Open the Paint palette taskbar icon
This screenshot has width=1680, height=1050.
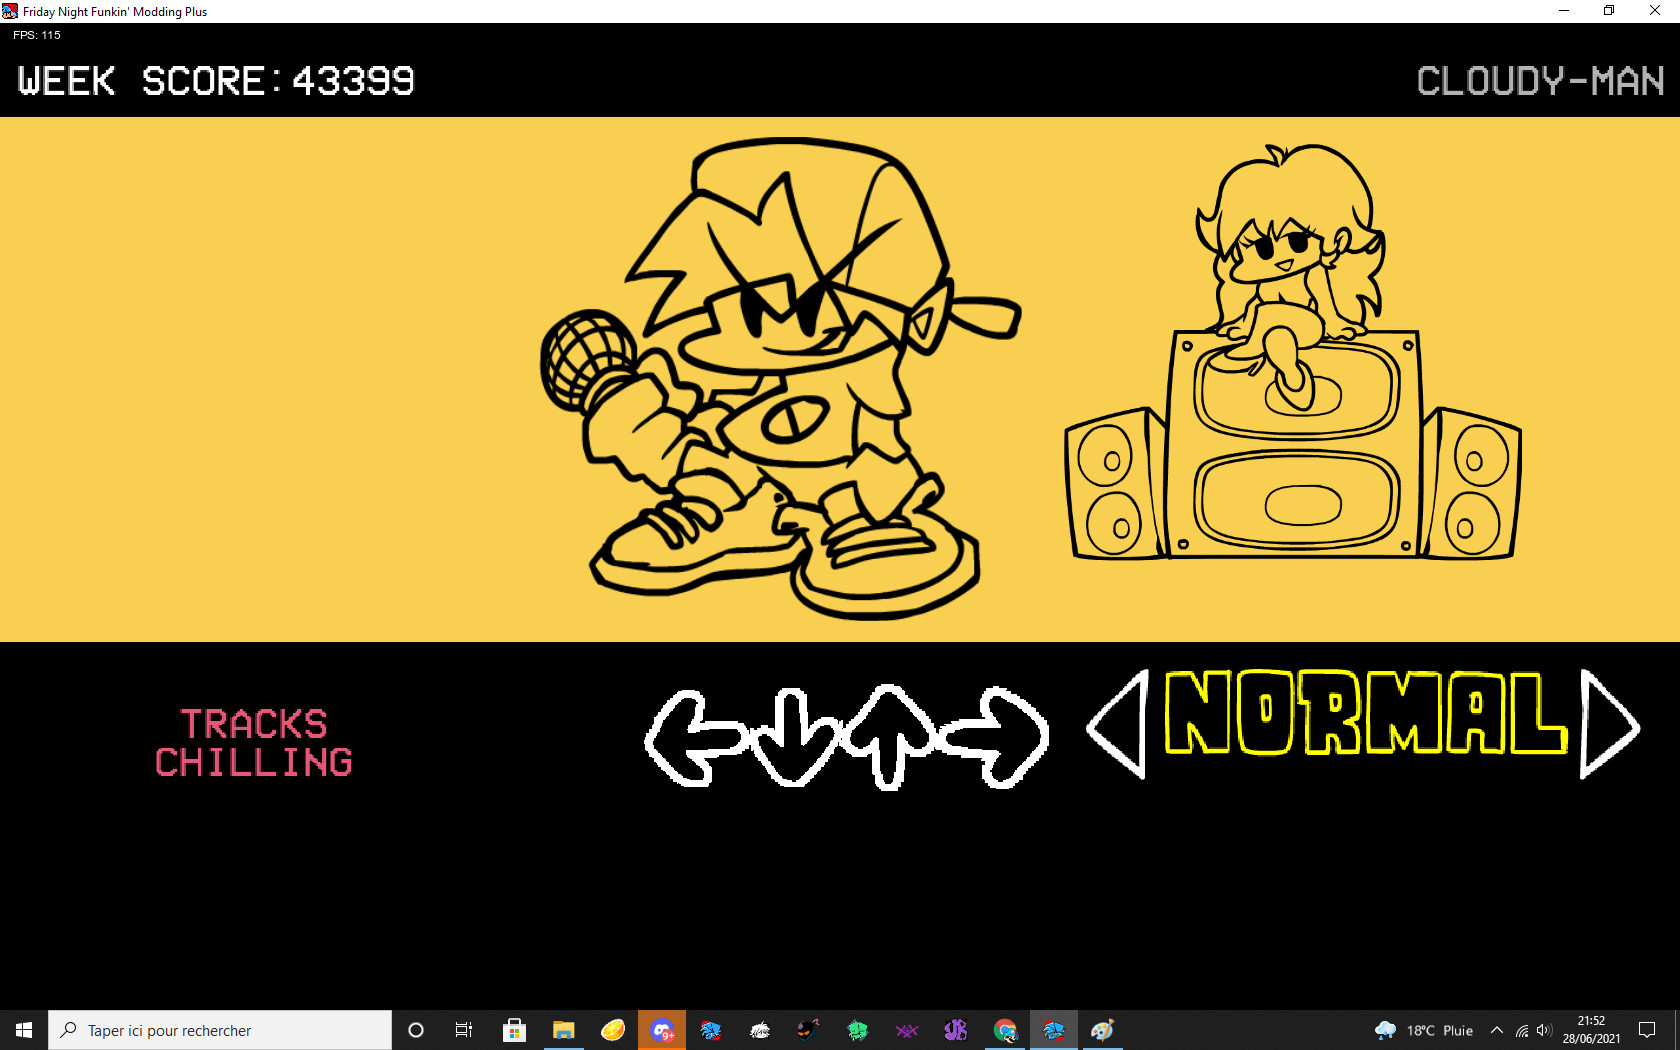pyautogui.click(x=1102, y=1030)
